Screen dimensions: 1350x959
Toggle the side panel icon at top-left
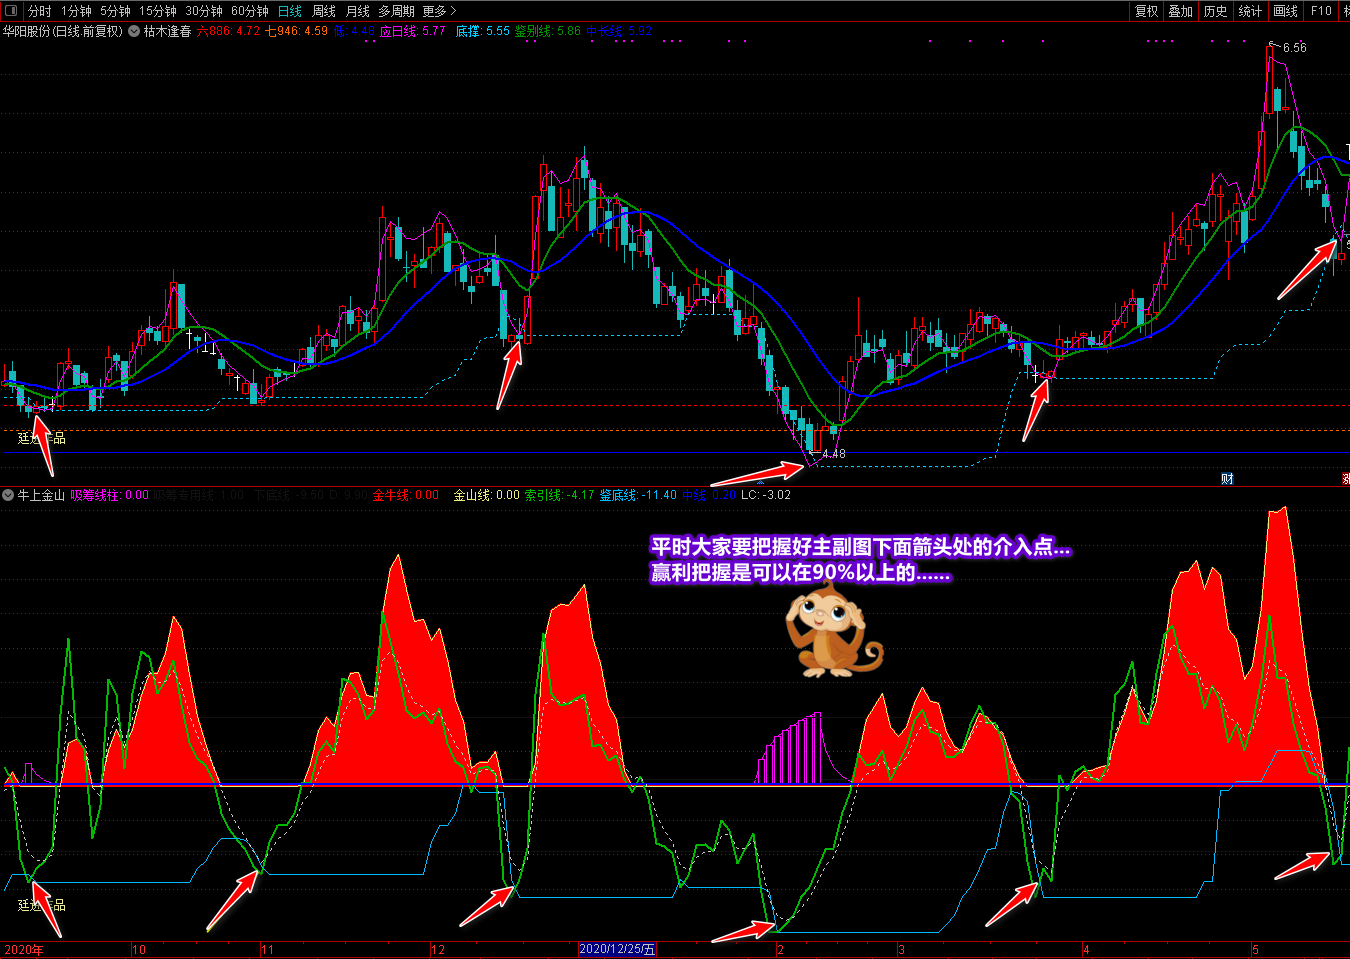click(12, 11)
